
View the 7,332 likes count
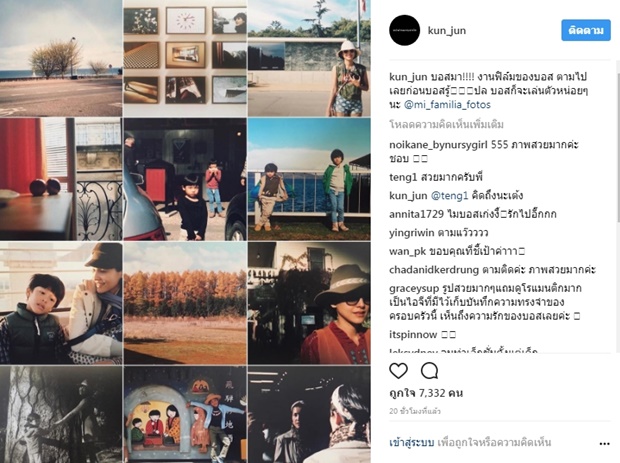[x=426, y=393]
